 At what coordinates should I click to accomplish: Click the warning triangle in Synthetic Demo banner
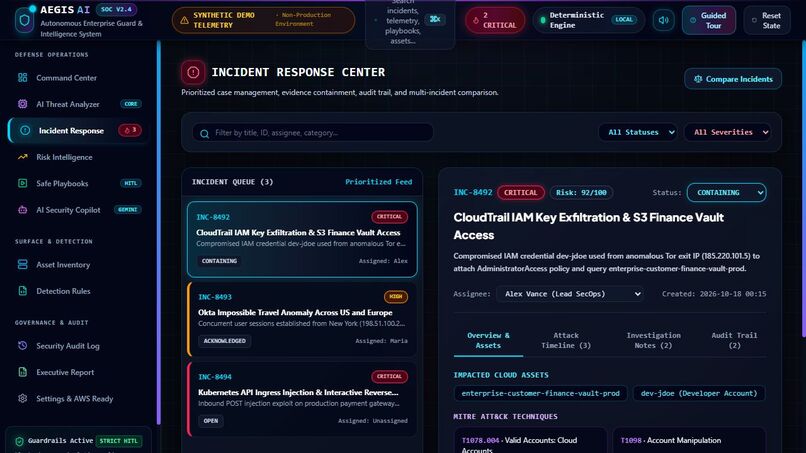coord(184,21)
